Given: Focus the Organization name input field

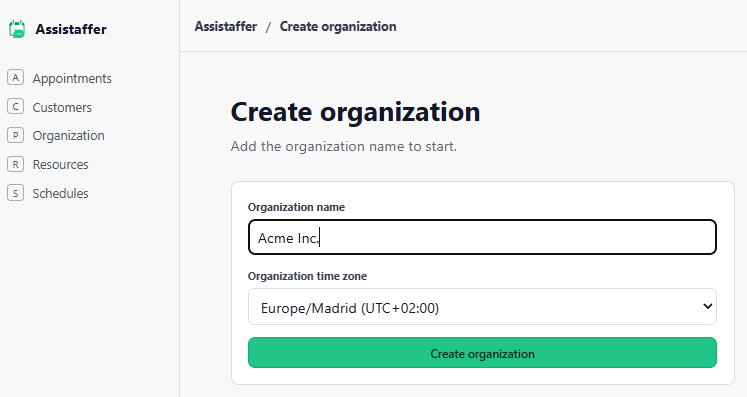Looking at the screenshot, I should point(482,237).
